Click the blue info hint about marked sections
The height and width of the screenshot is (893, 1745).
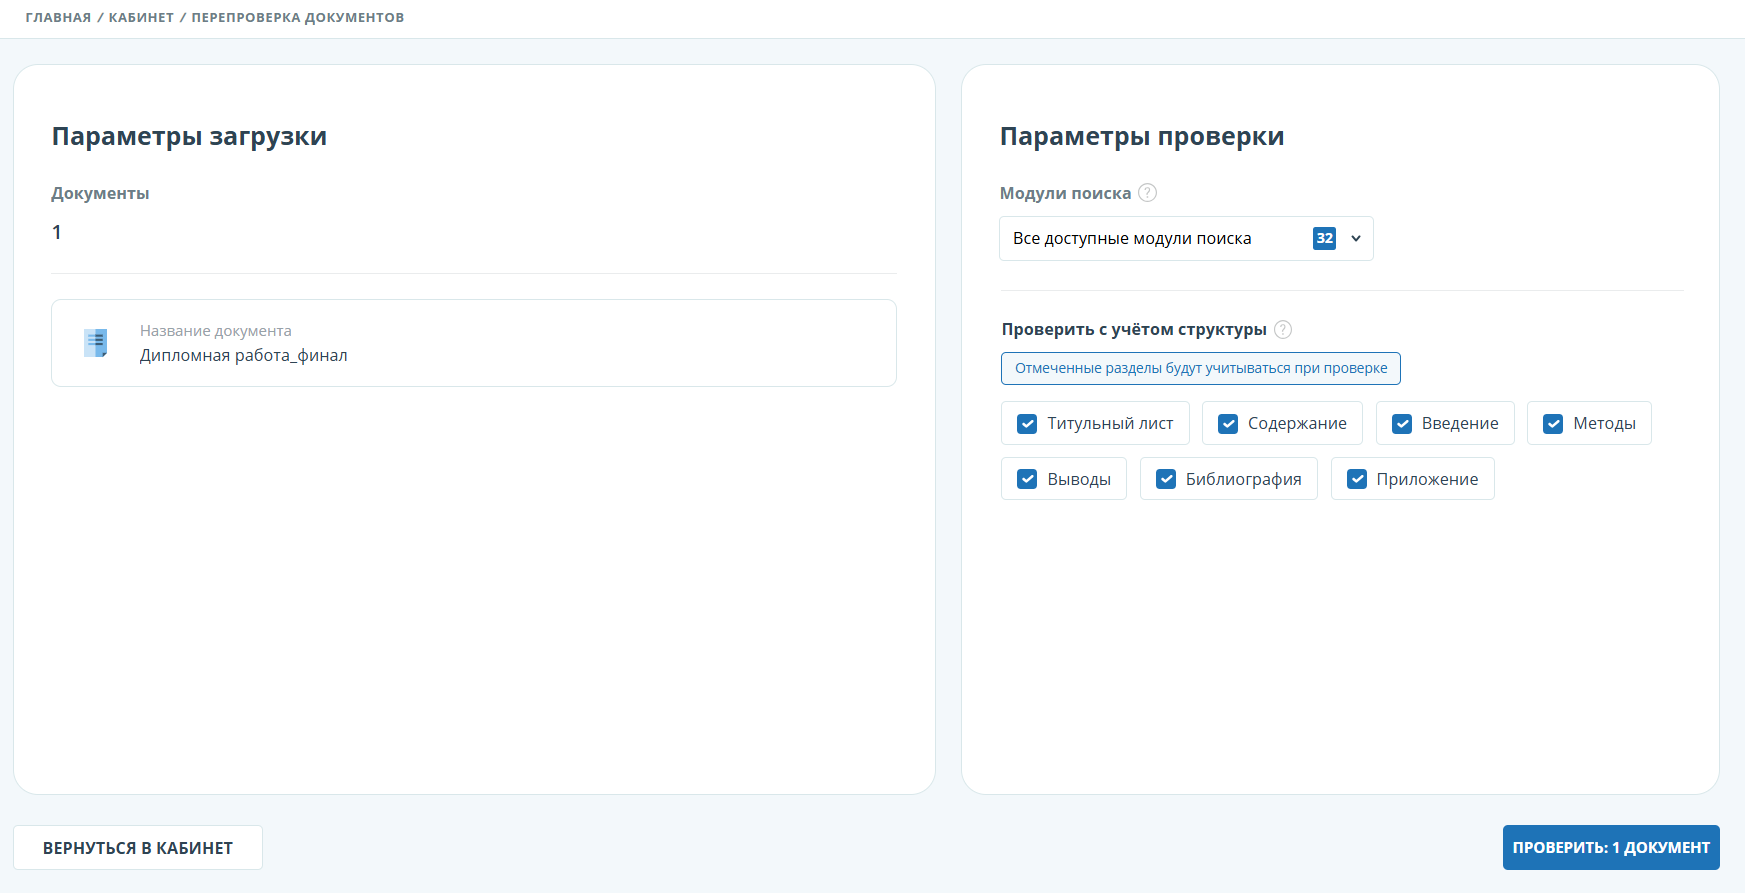1200,368
